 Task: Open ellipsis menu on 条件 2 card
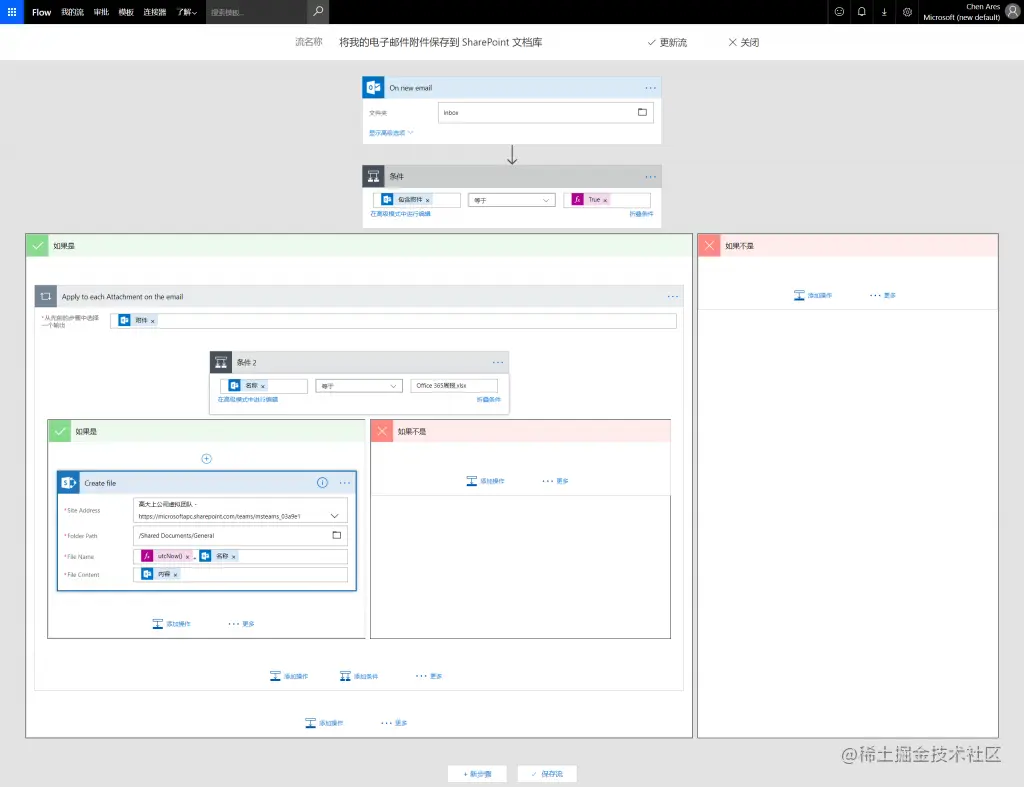(498, 362)
